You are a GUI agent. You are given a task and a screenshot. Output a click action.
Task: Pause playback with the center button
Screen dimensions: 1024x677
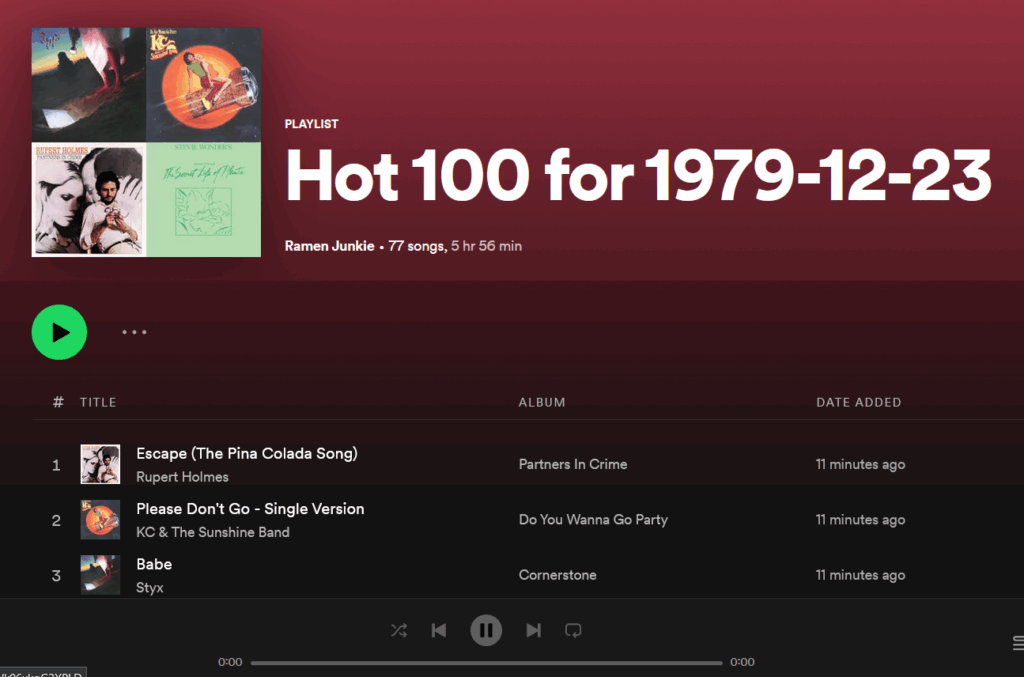point(486,631)
